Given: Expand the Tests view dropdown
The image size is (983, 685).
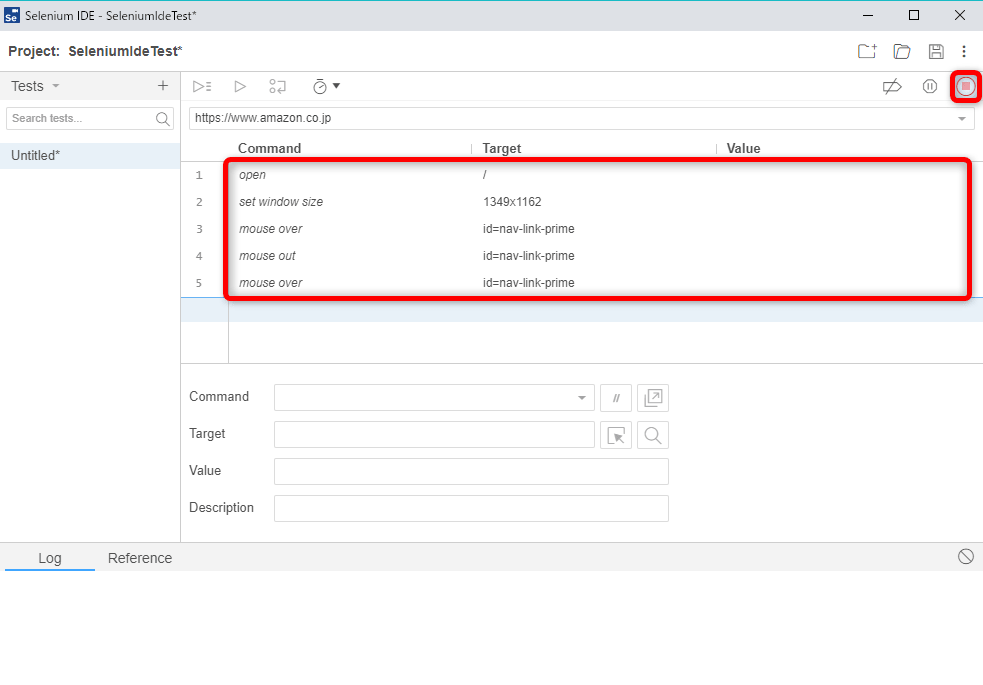Looking at the screenshot, I should point(55,86).
